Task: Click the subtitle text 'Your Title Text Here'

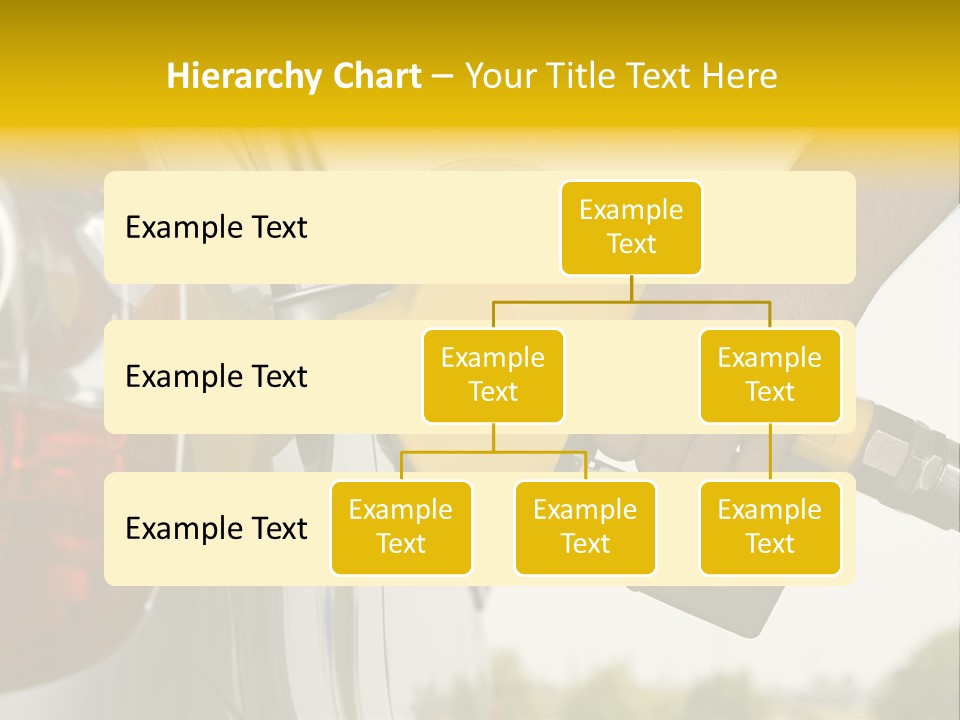Action: tap(620, 75)
